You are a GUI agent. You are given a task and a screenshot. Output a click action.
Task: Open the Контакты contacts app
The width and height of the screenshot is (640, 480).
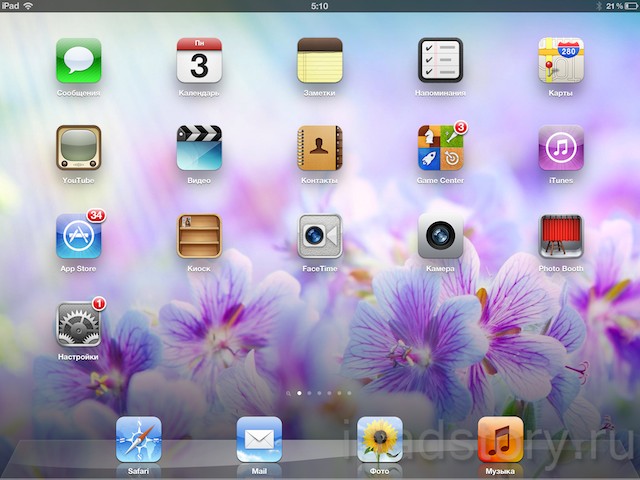pos(320,148)
